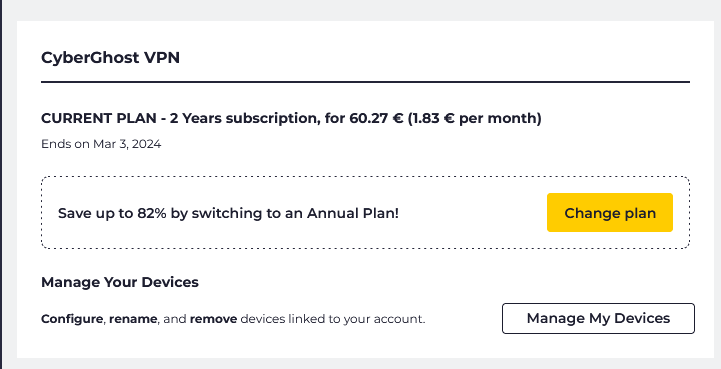Click the dark sidebar strip at window edge

(1, 184)
